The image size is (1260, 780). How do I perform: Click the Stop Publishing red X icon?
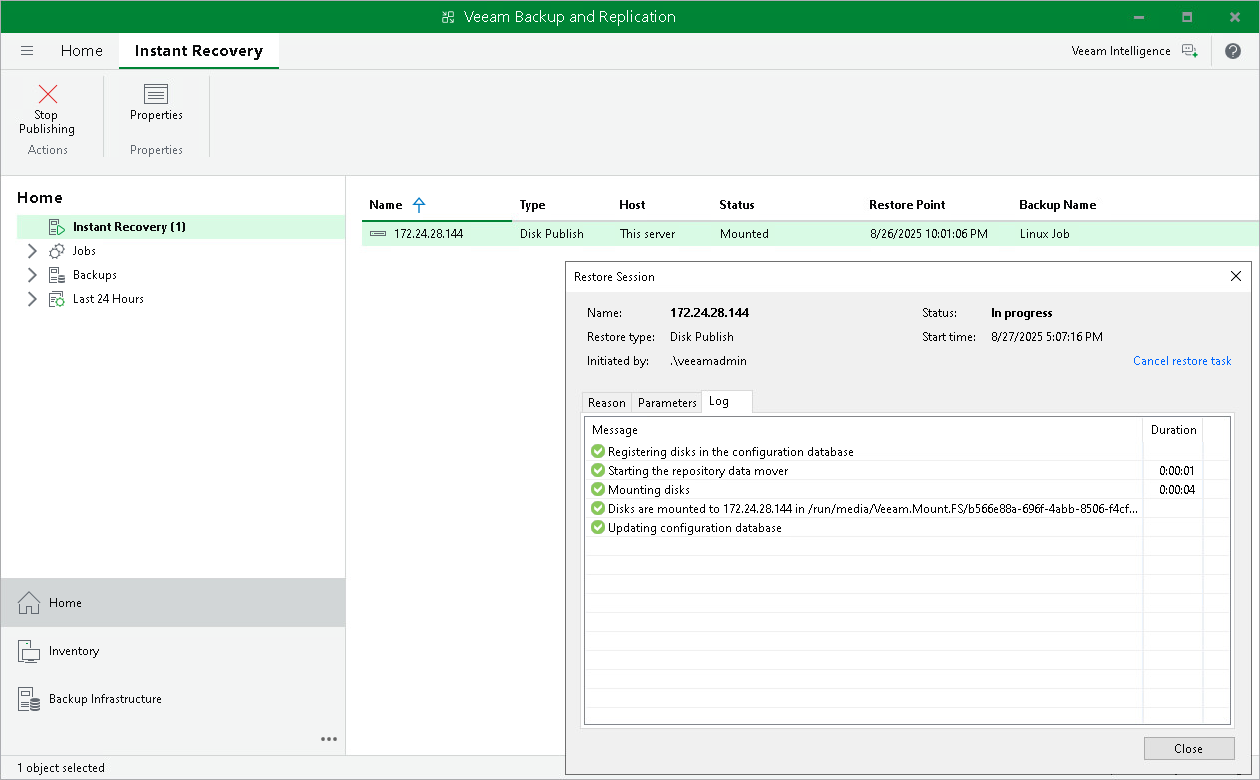[x=47, y=94]
